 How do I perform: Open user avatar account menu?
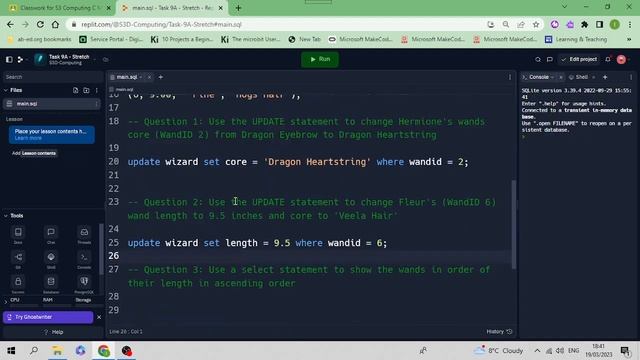point(621,60)
